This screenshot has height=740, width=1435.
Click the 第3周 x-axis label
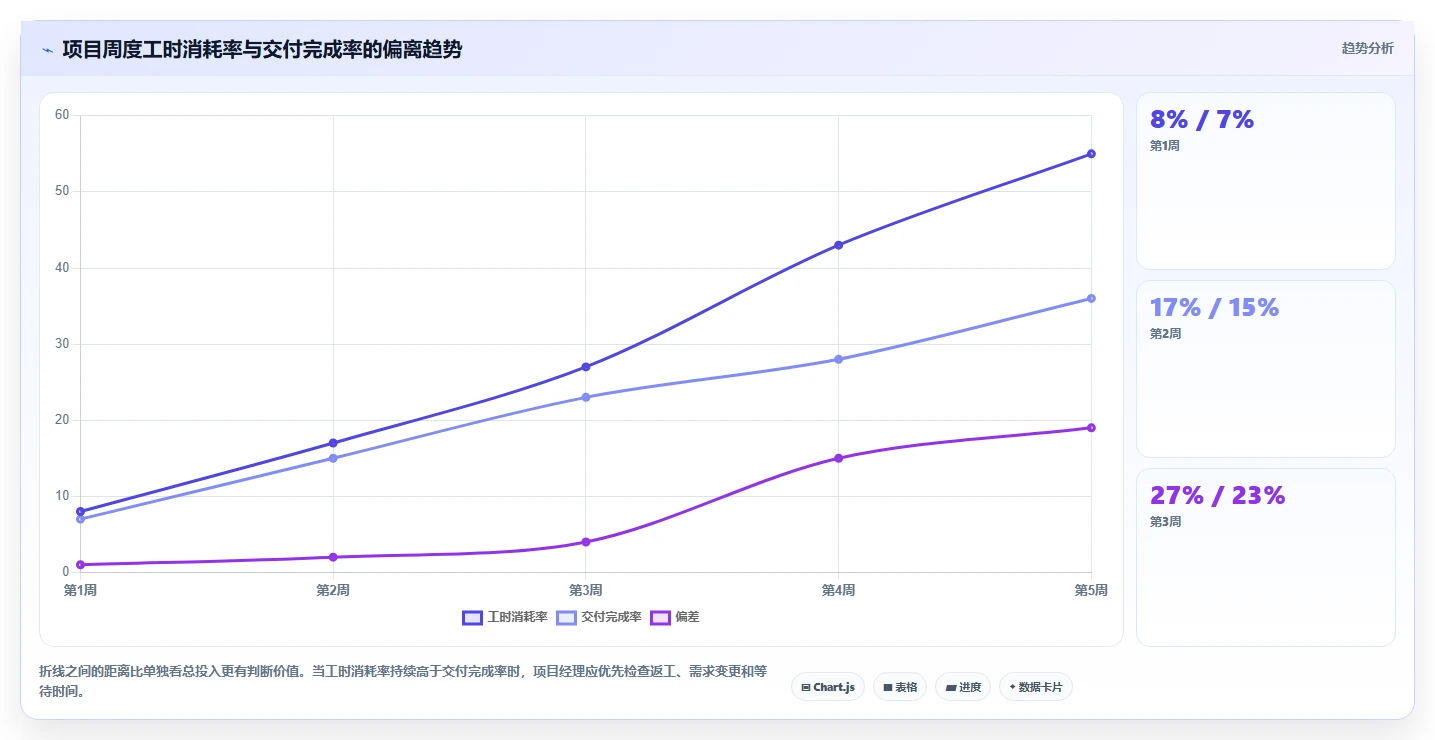click(x=586, y=590)
